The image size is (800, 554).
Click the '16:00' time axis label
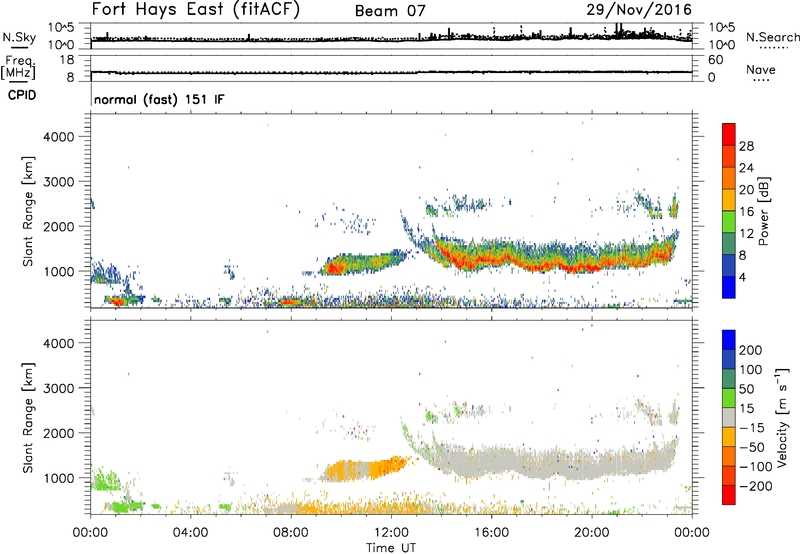tap(491, 533)
